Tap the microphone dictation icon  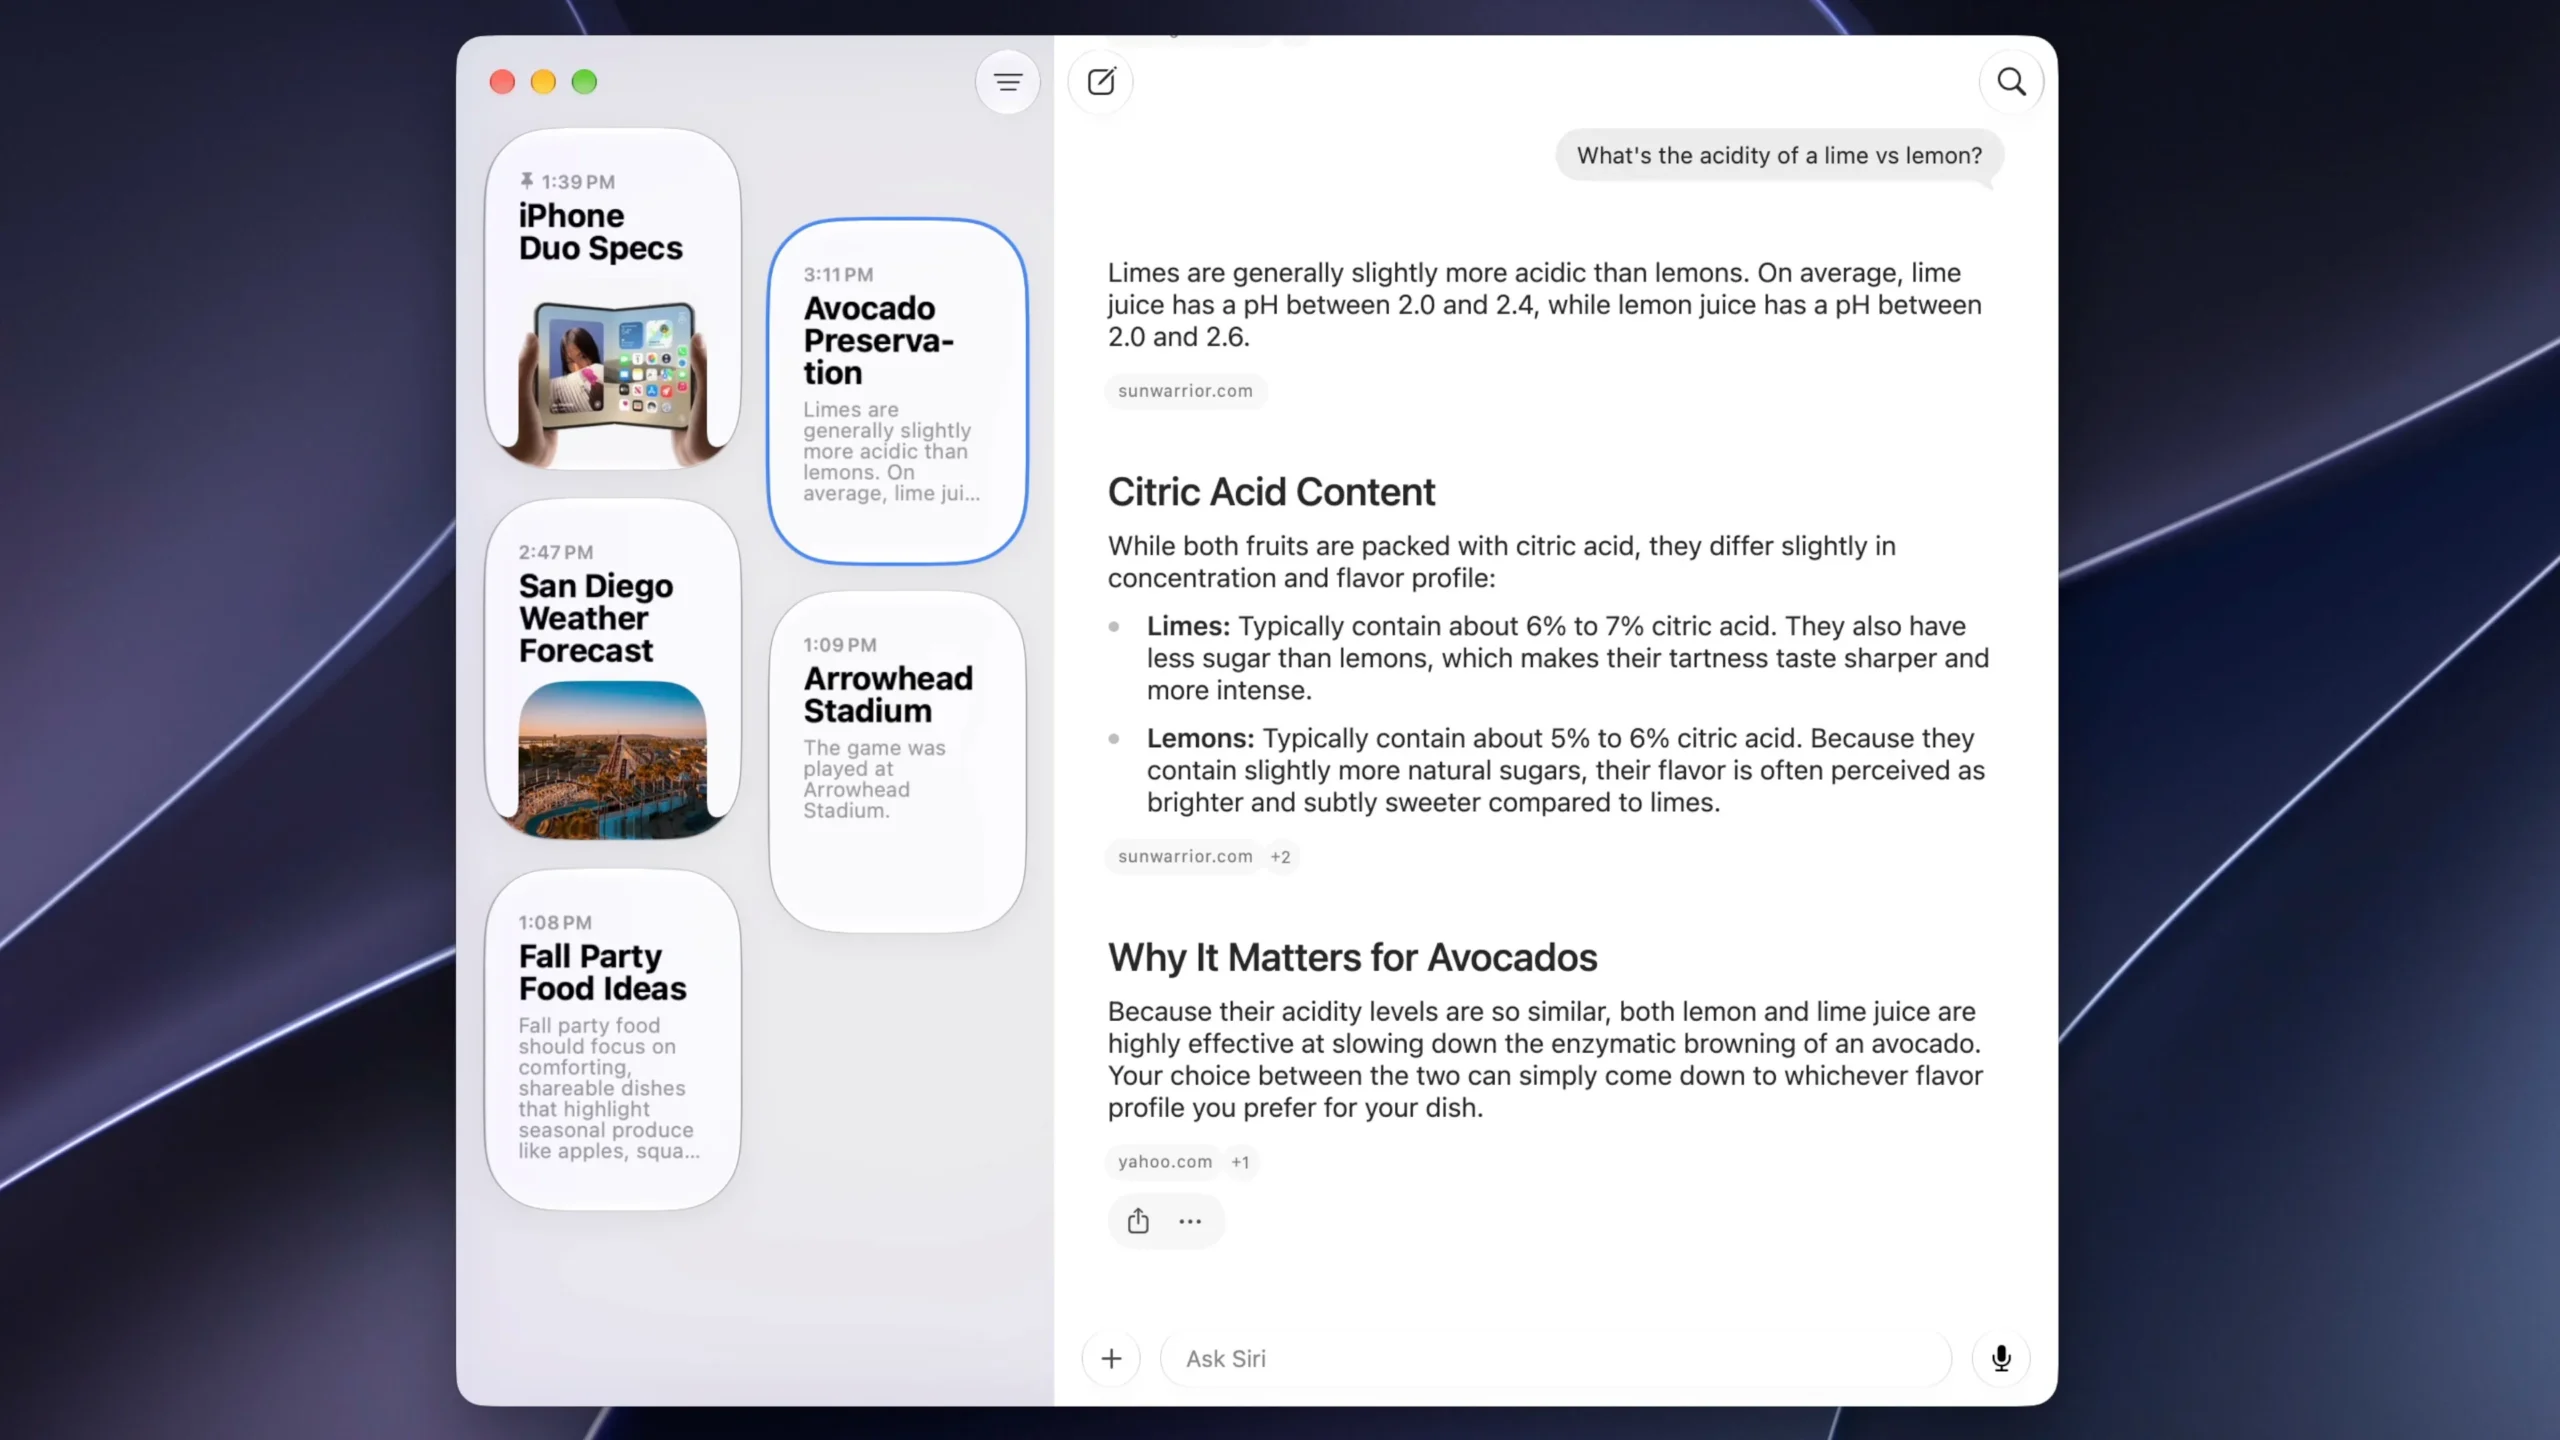coord(2001,1358)
